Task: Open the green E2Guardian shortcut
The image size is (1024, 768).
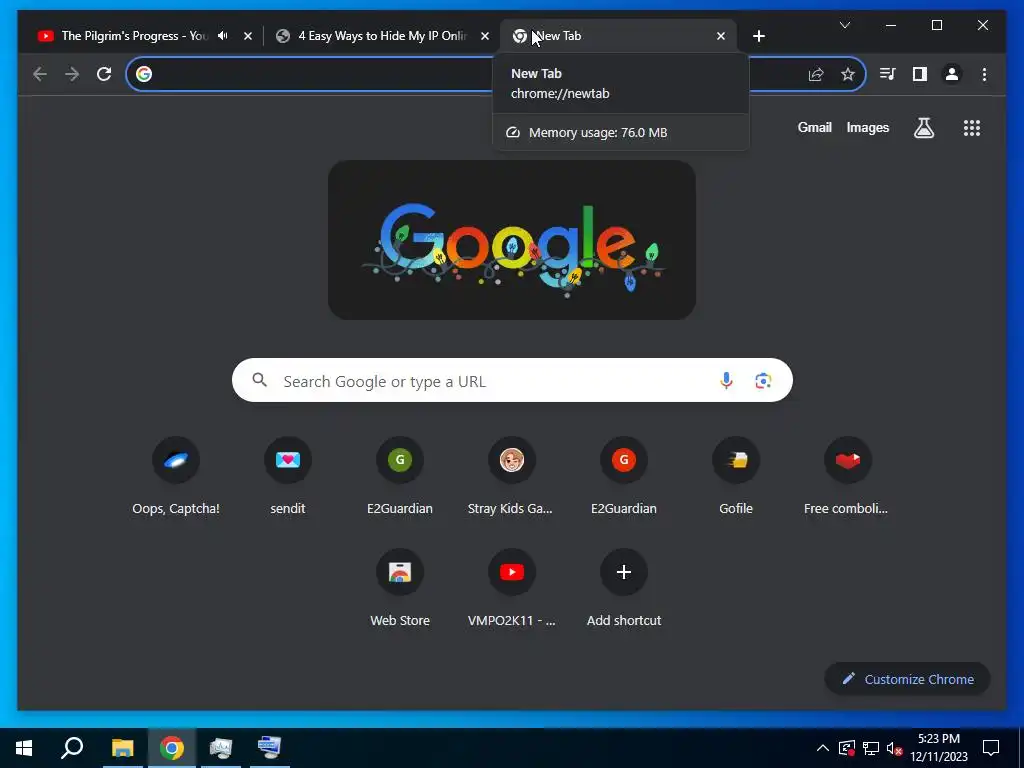Action: coord(400,477)
